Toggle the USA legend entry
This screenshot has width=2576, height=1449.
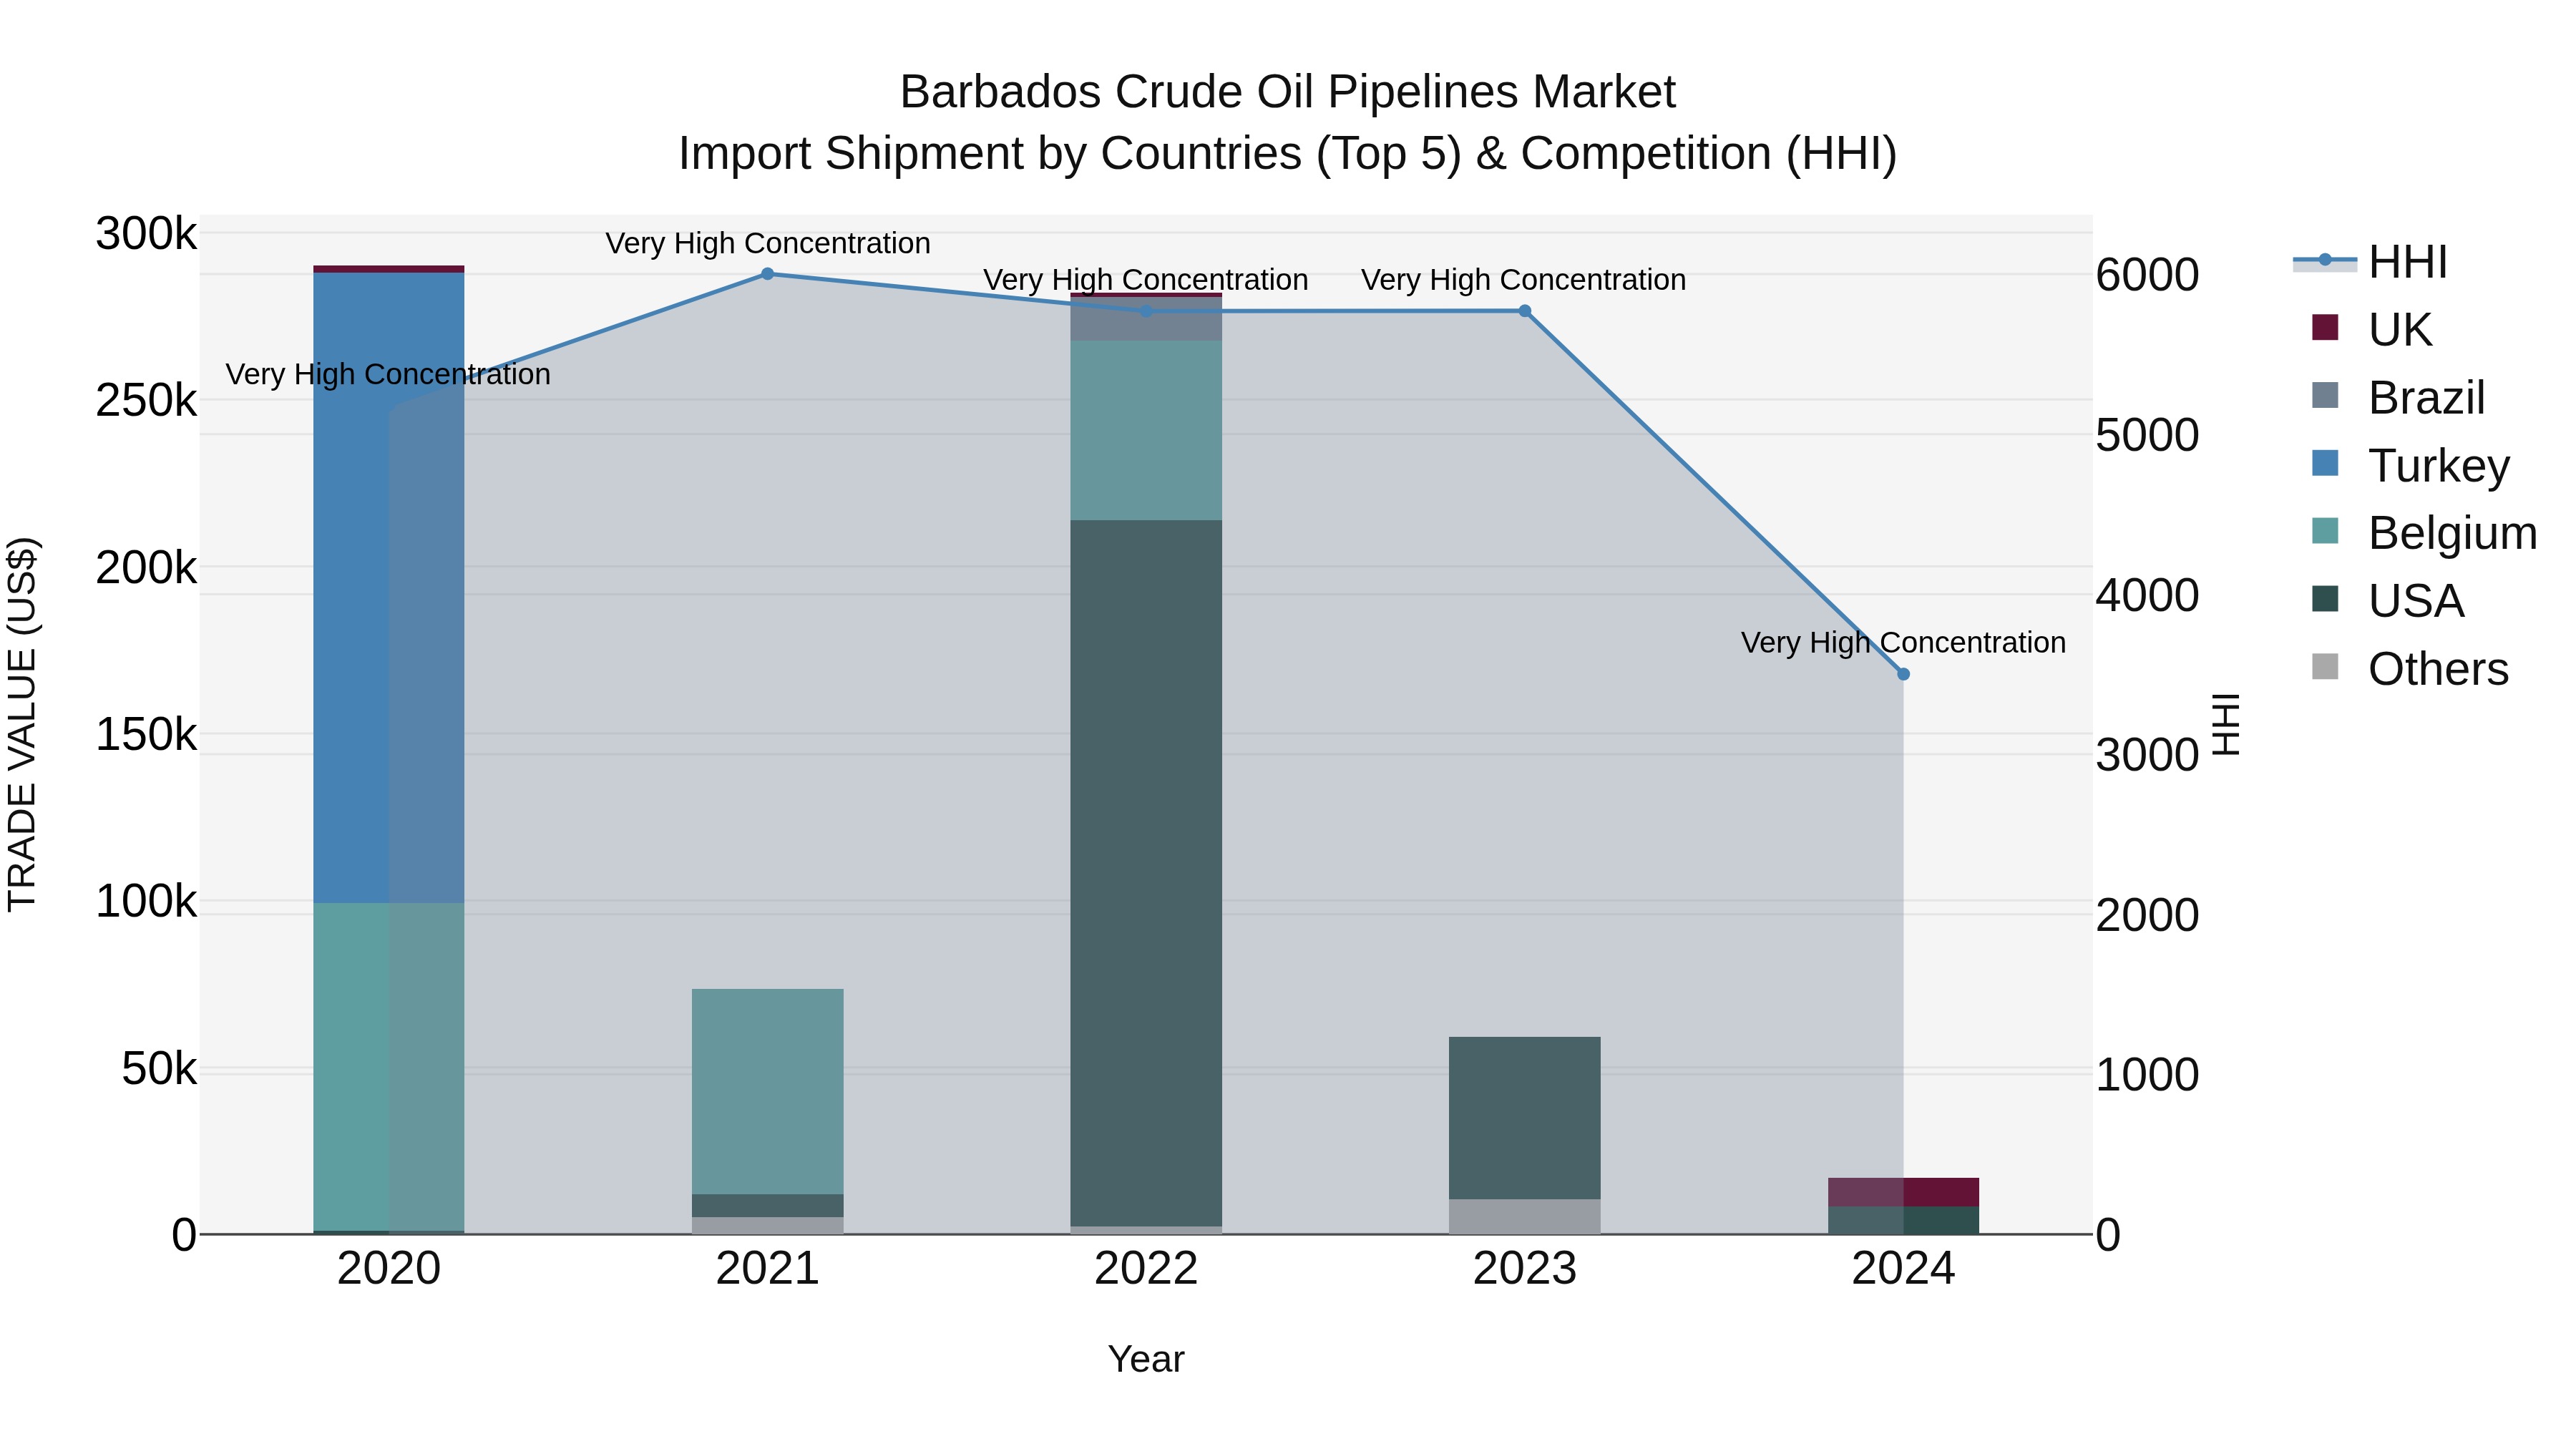tap(2388, 600)
